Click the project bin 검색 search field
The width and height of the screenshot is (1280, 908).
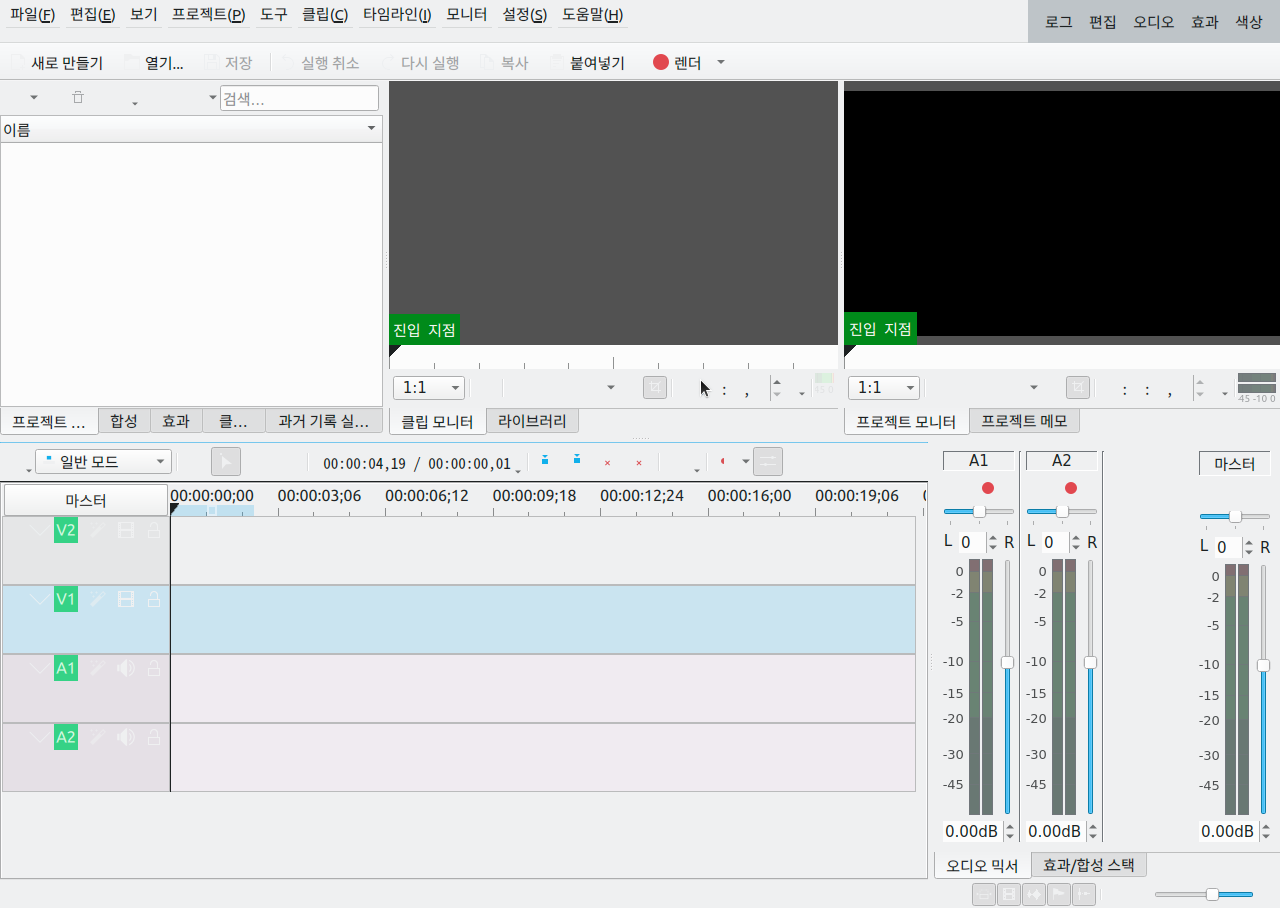coord(299,98)
